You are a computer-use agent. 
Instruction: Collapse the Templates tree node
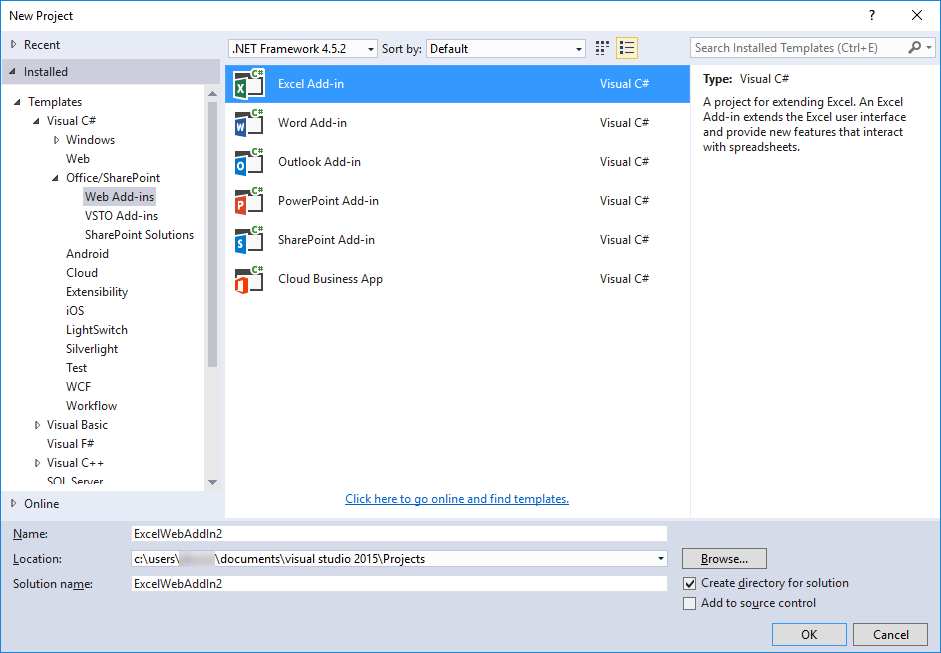[x=17, y=102]
